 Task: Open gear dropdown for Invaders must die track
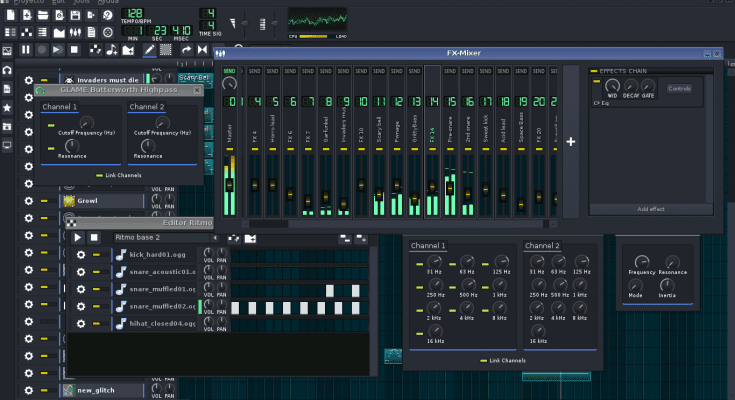(x=29, y=80)
